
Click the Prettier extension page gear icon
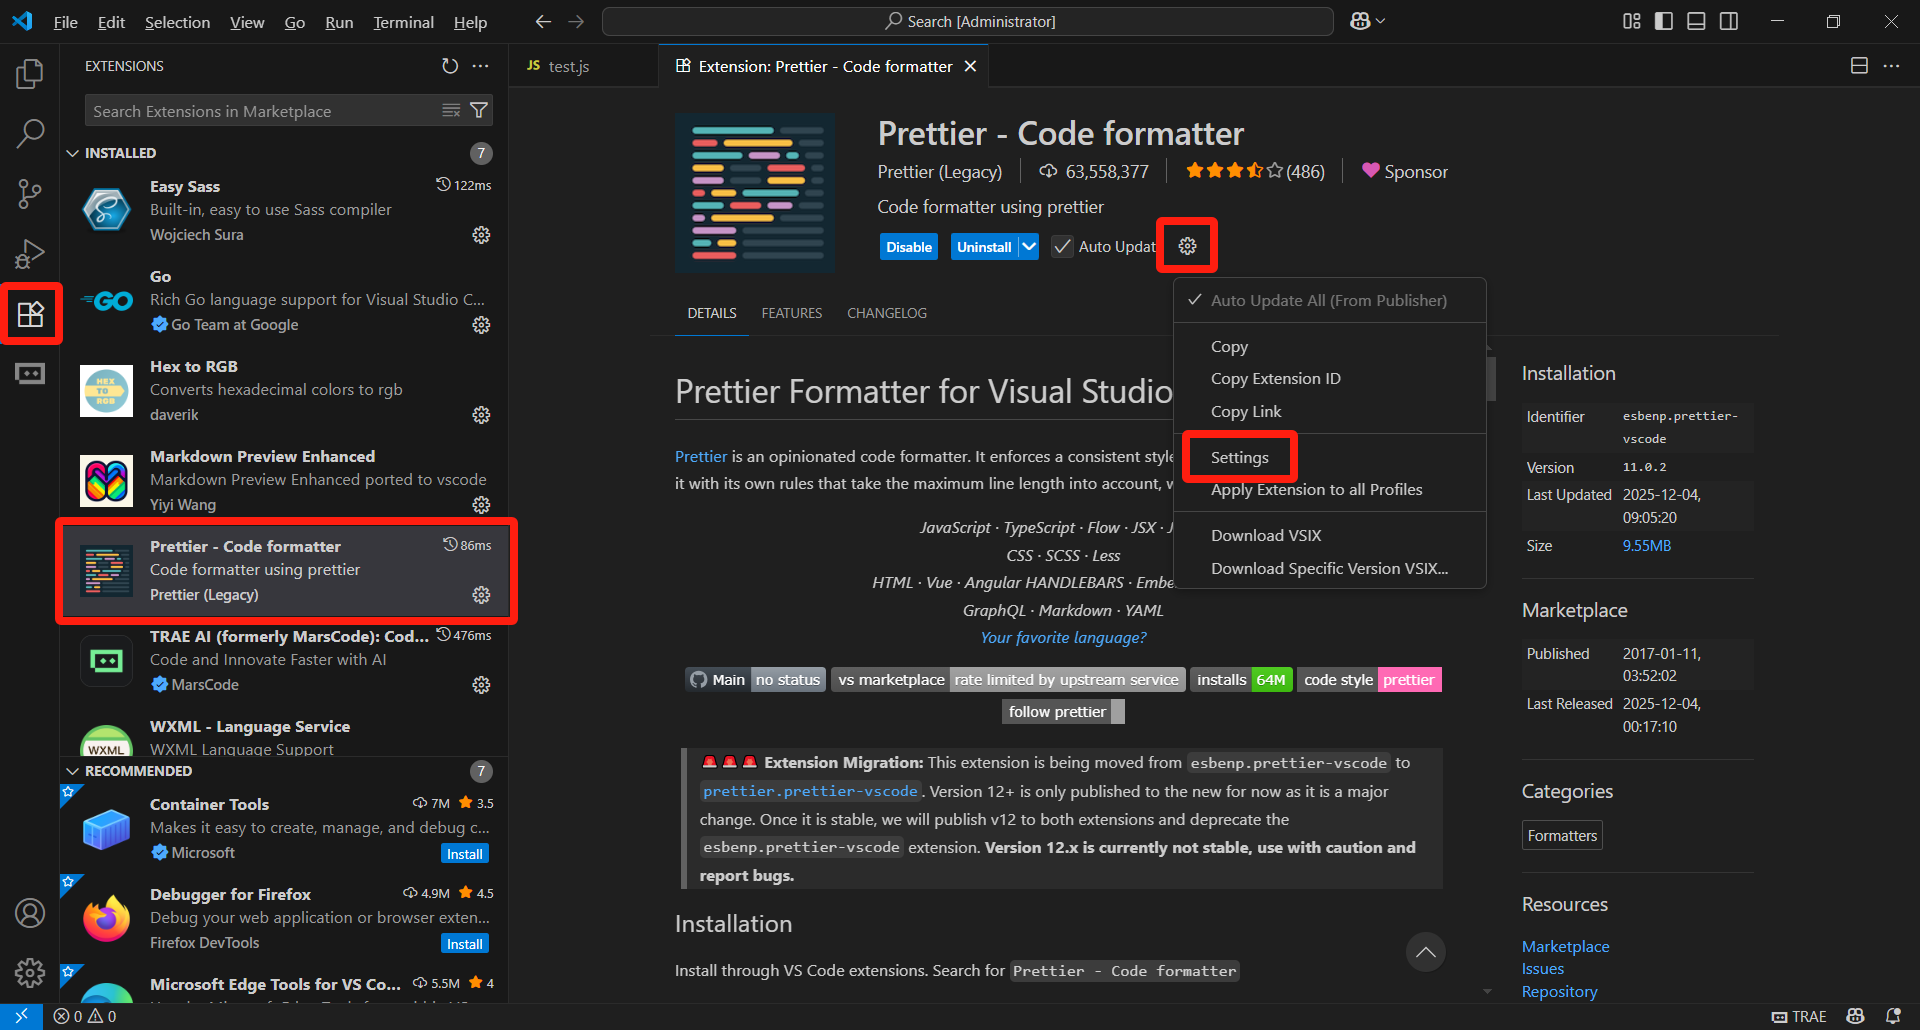[x=1187, y=246]
